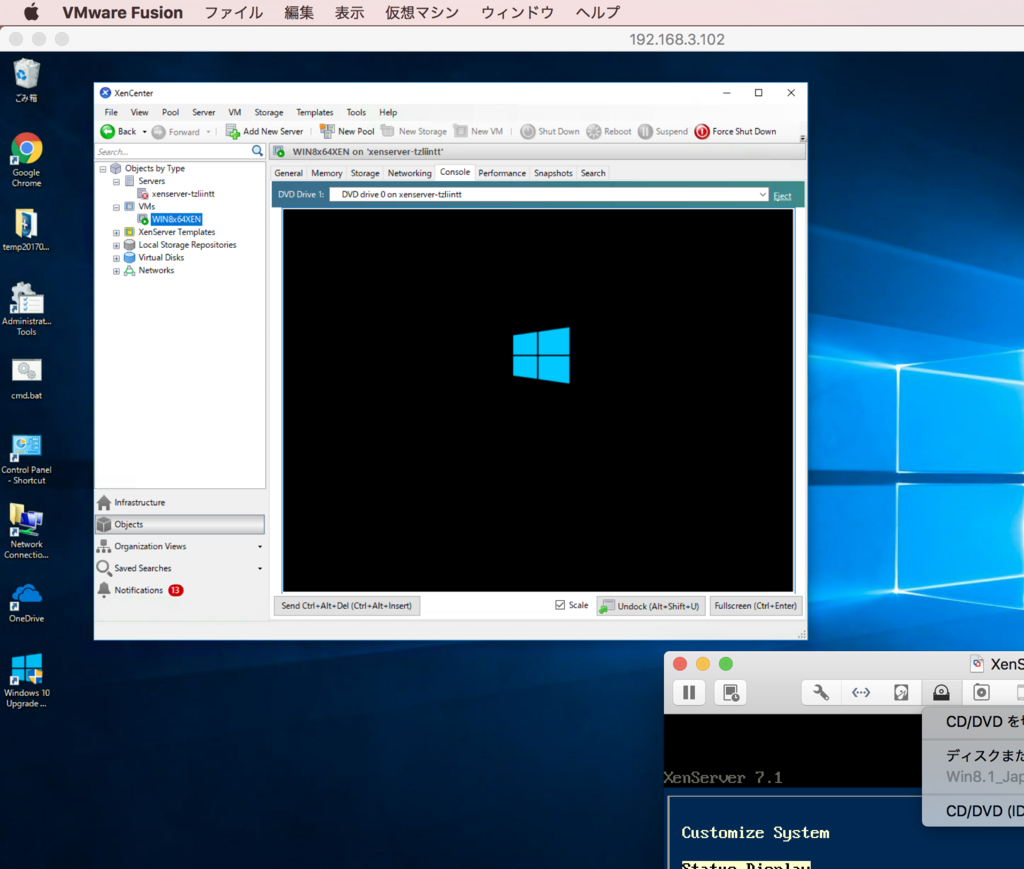Open the 仮想マシン menu in menu bar

(x=422, y=12)
